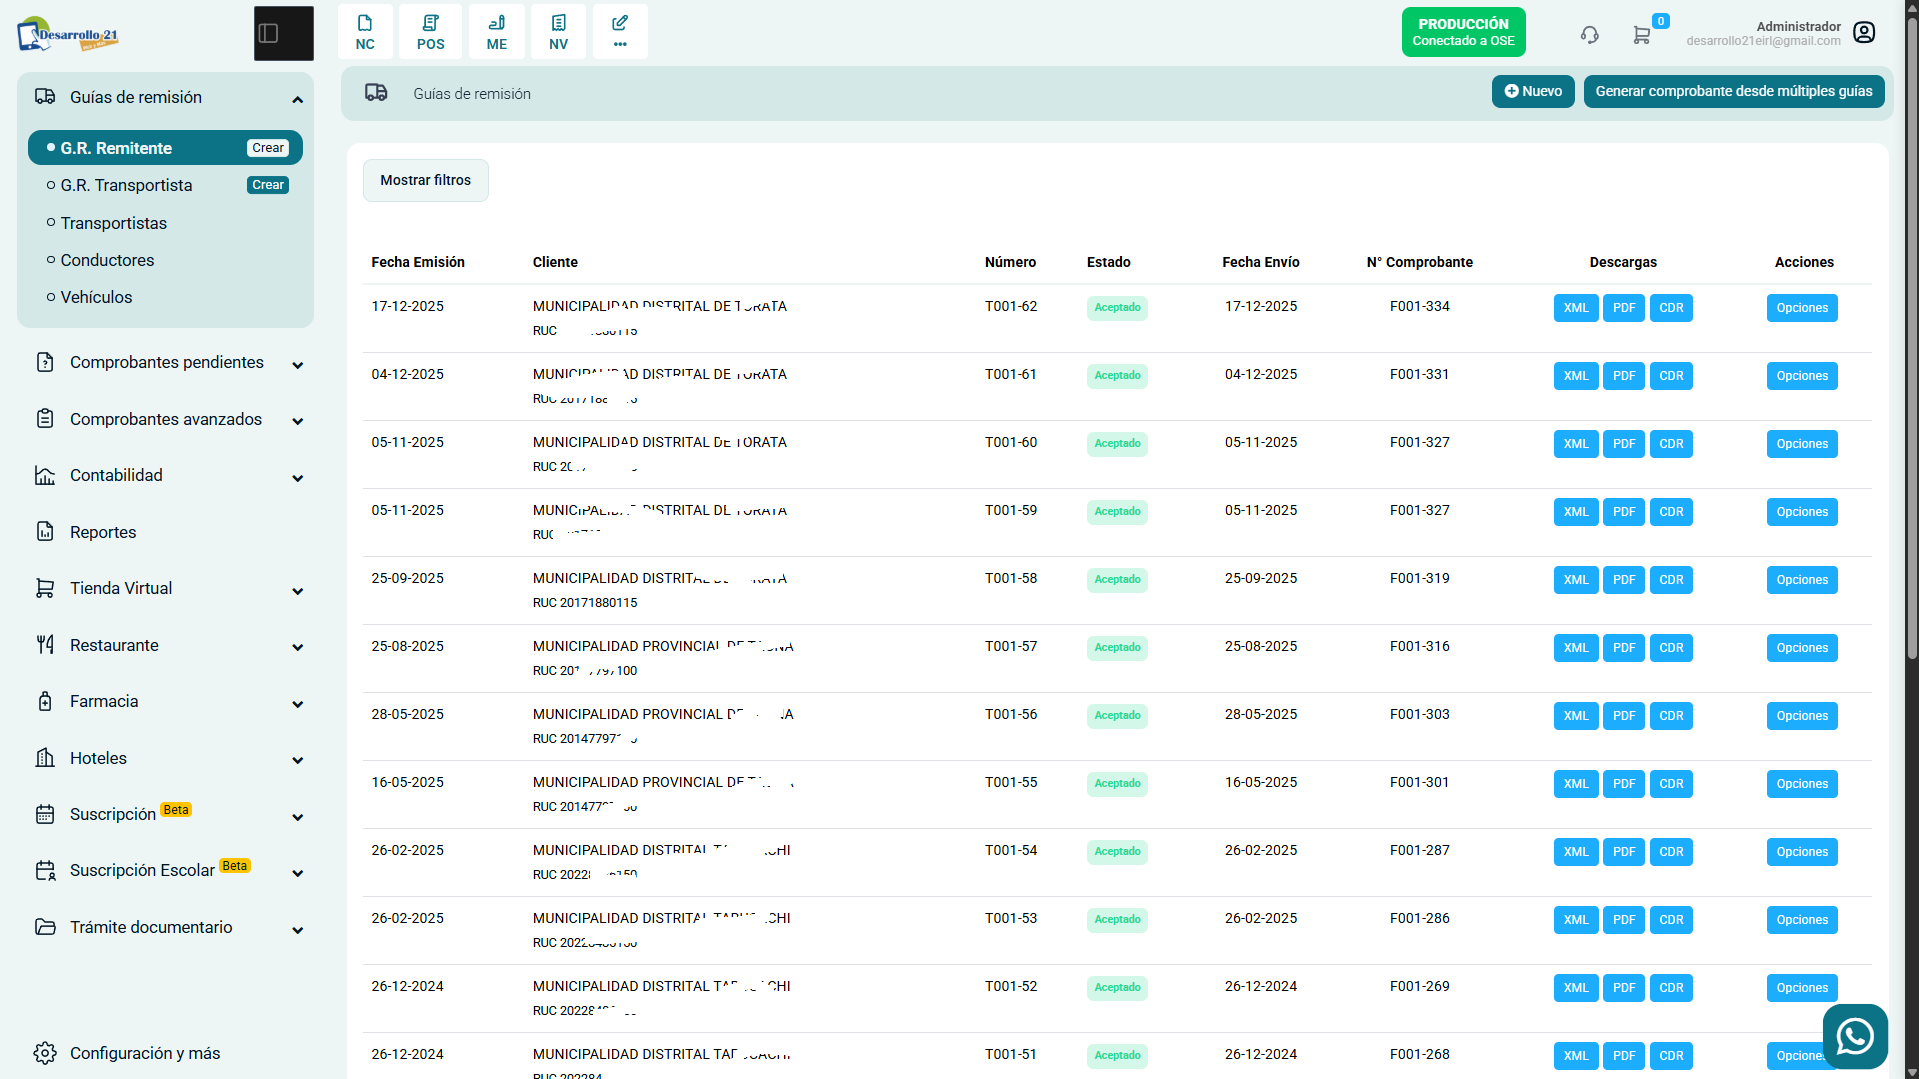
Task: Download CDR for guide T001-54
Action: tap(1671, 852)
